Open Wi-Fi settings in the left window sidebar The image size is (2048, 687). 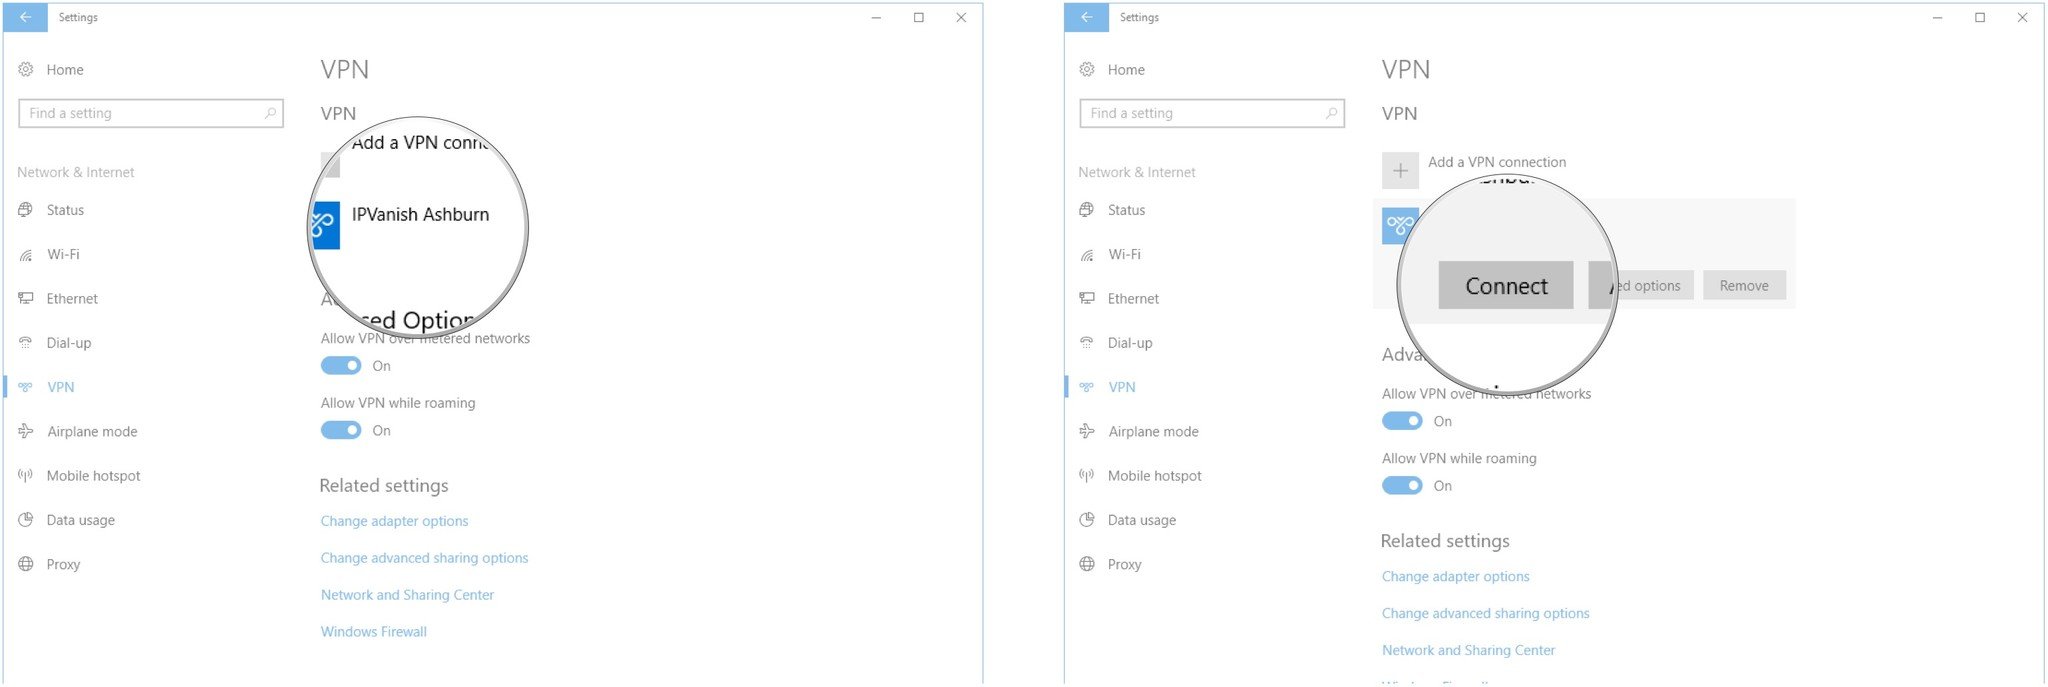tap(63, 255)
